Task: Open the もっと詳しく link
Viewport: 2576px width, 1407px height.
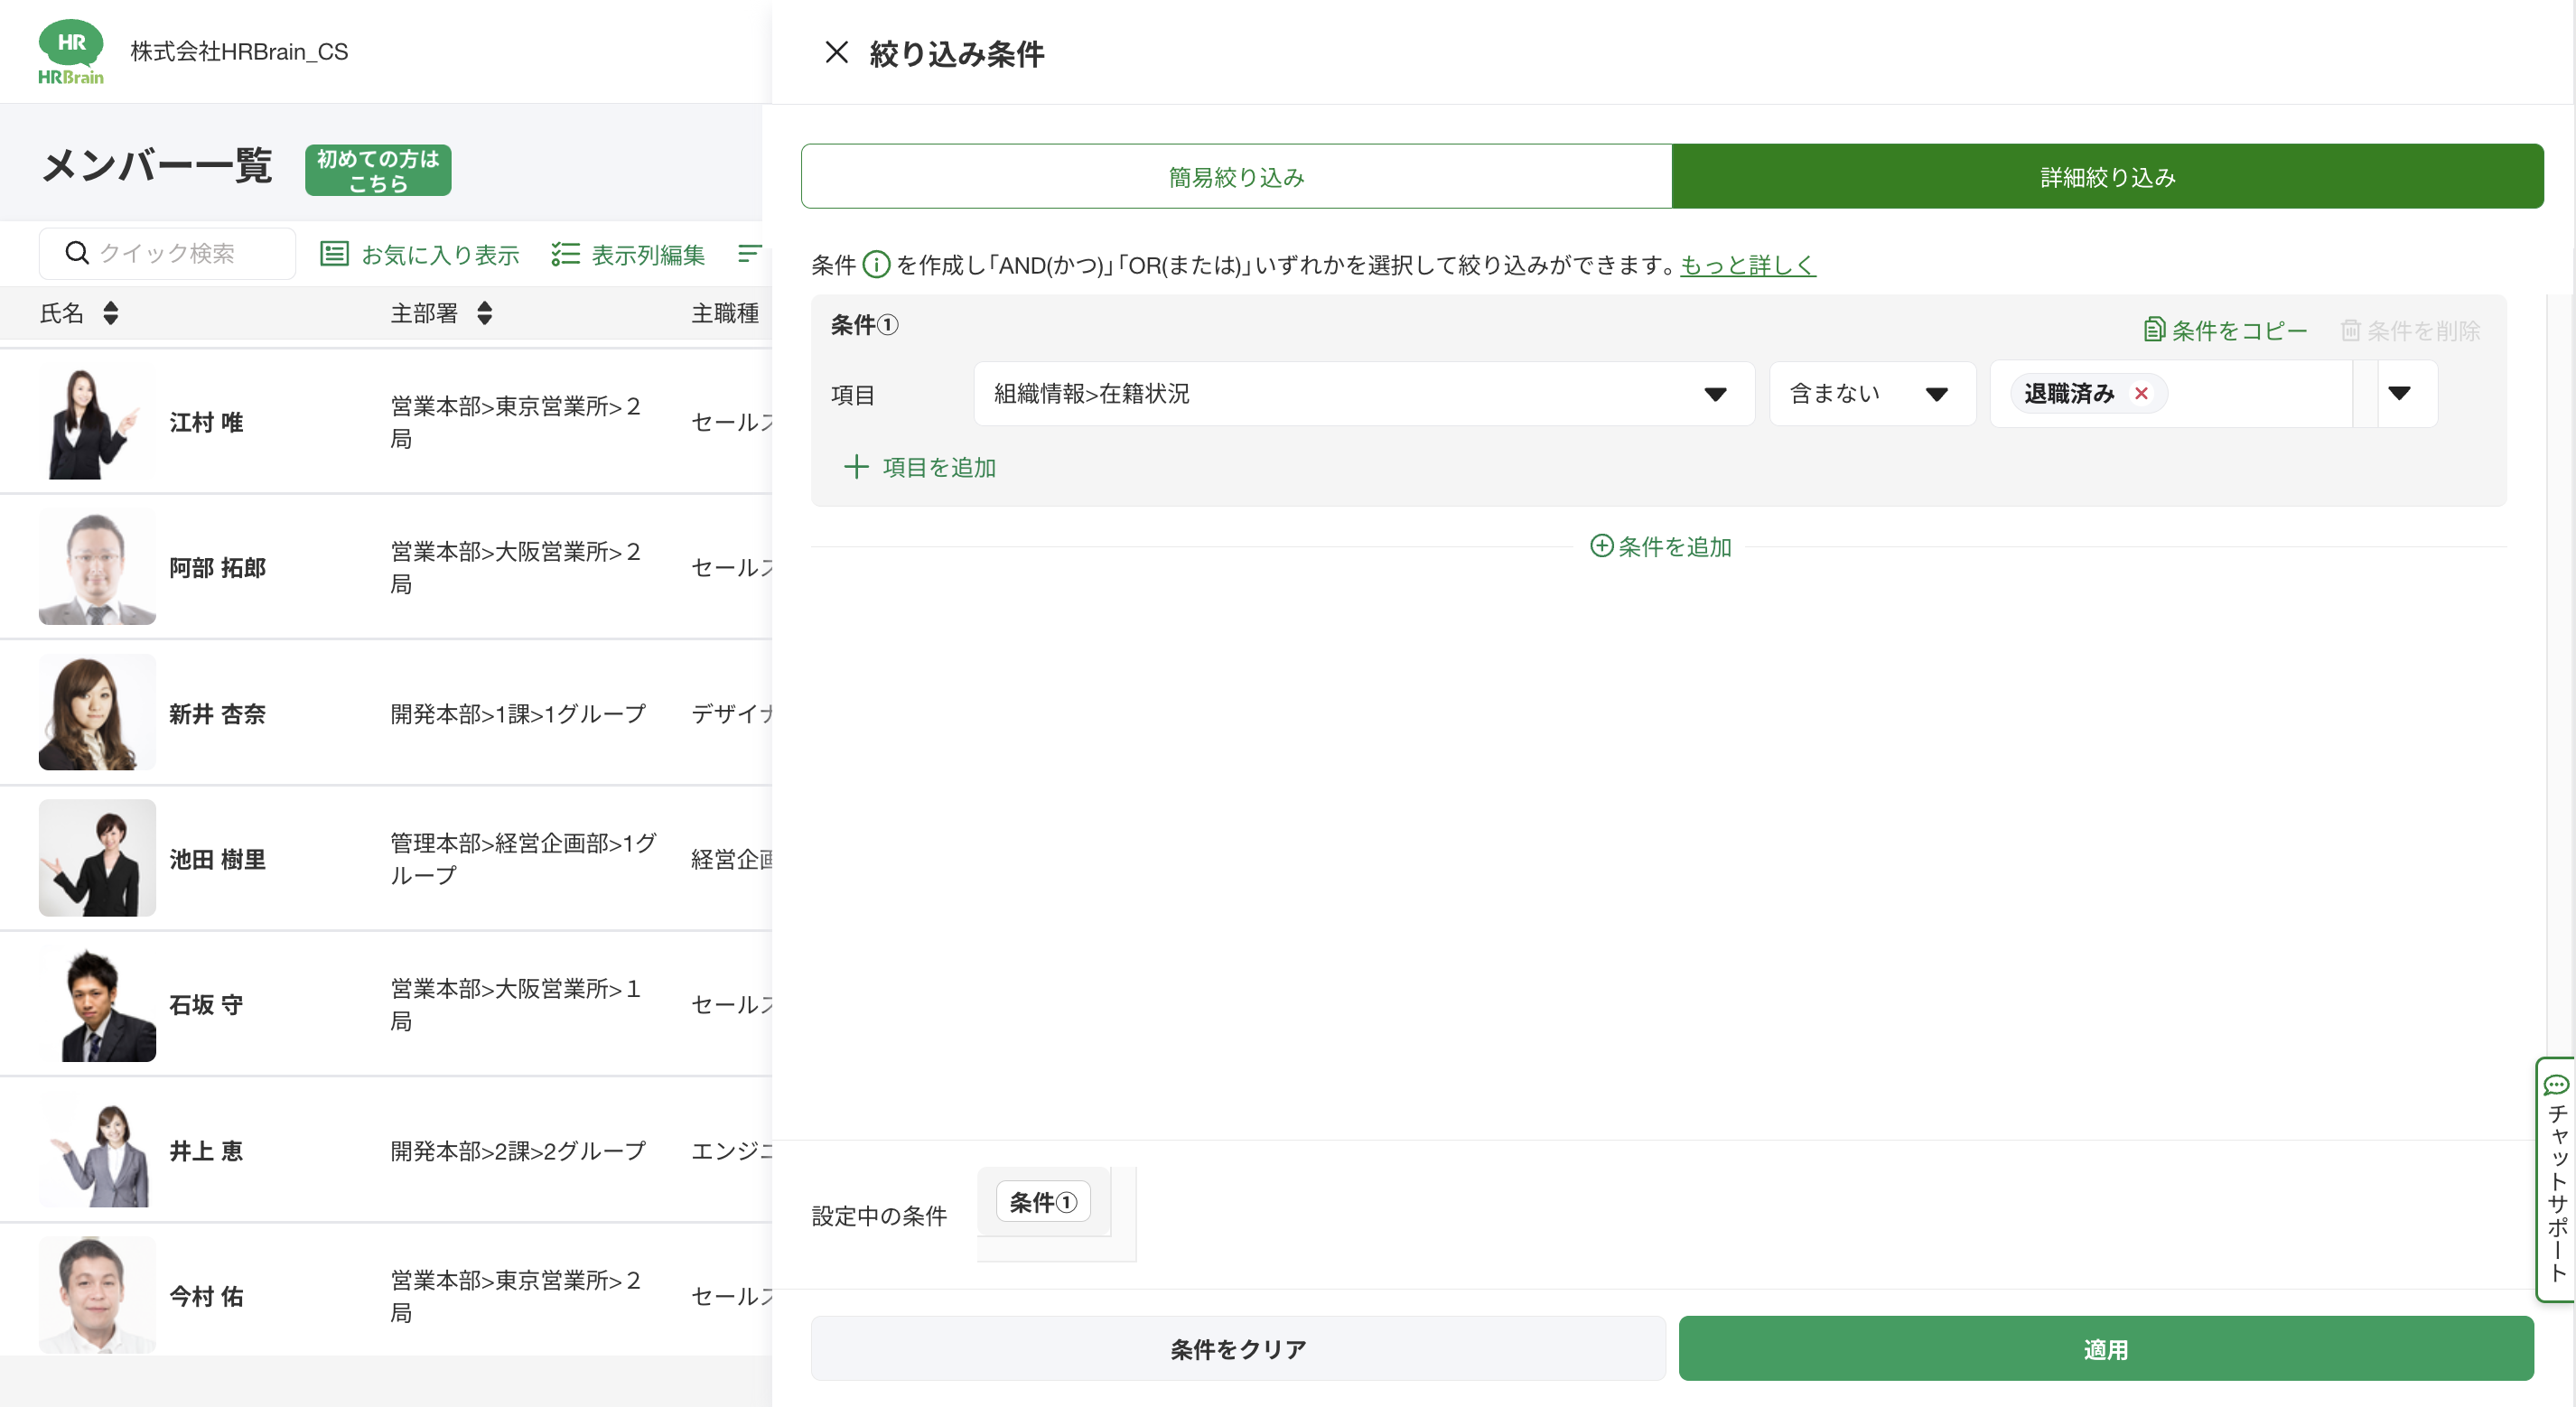Action: [x=1748, y=265]
